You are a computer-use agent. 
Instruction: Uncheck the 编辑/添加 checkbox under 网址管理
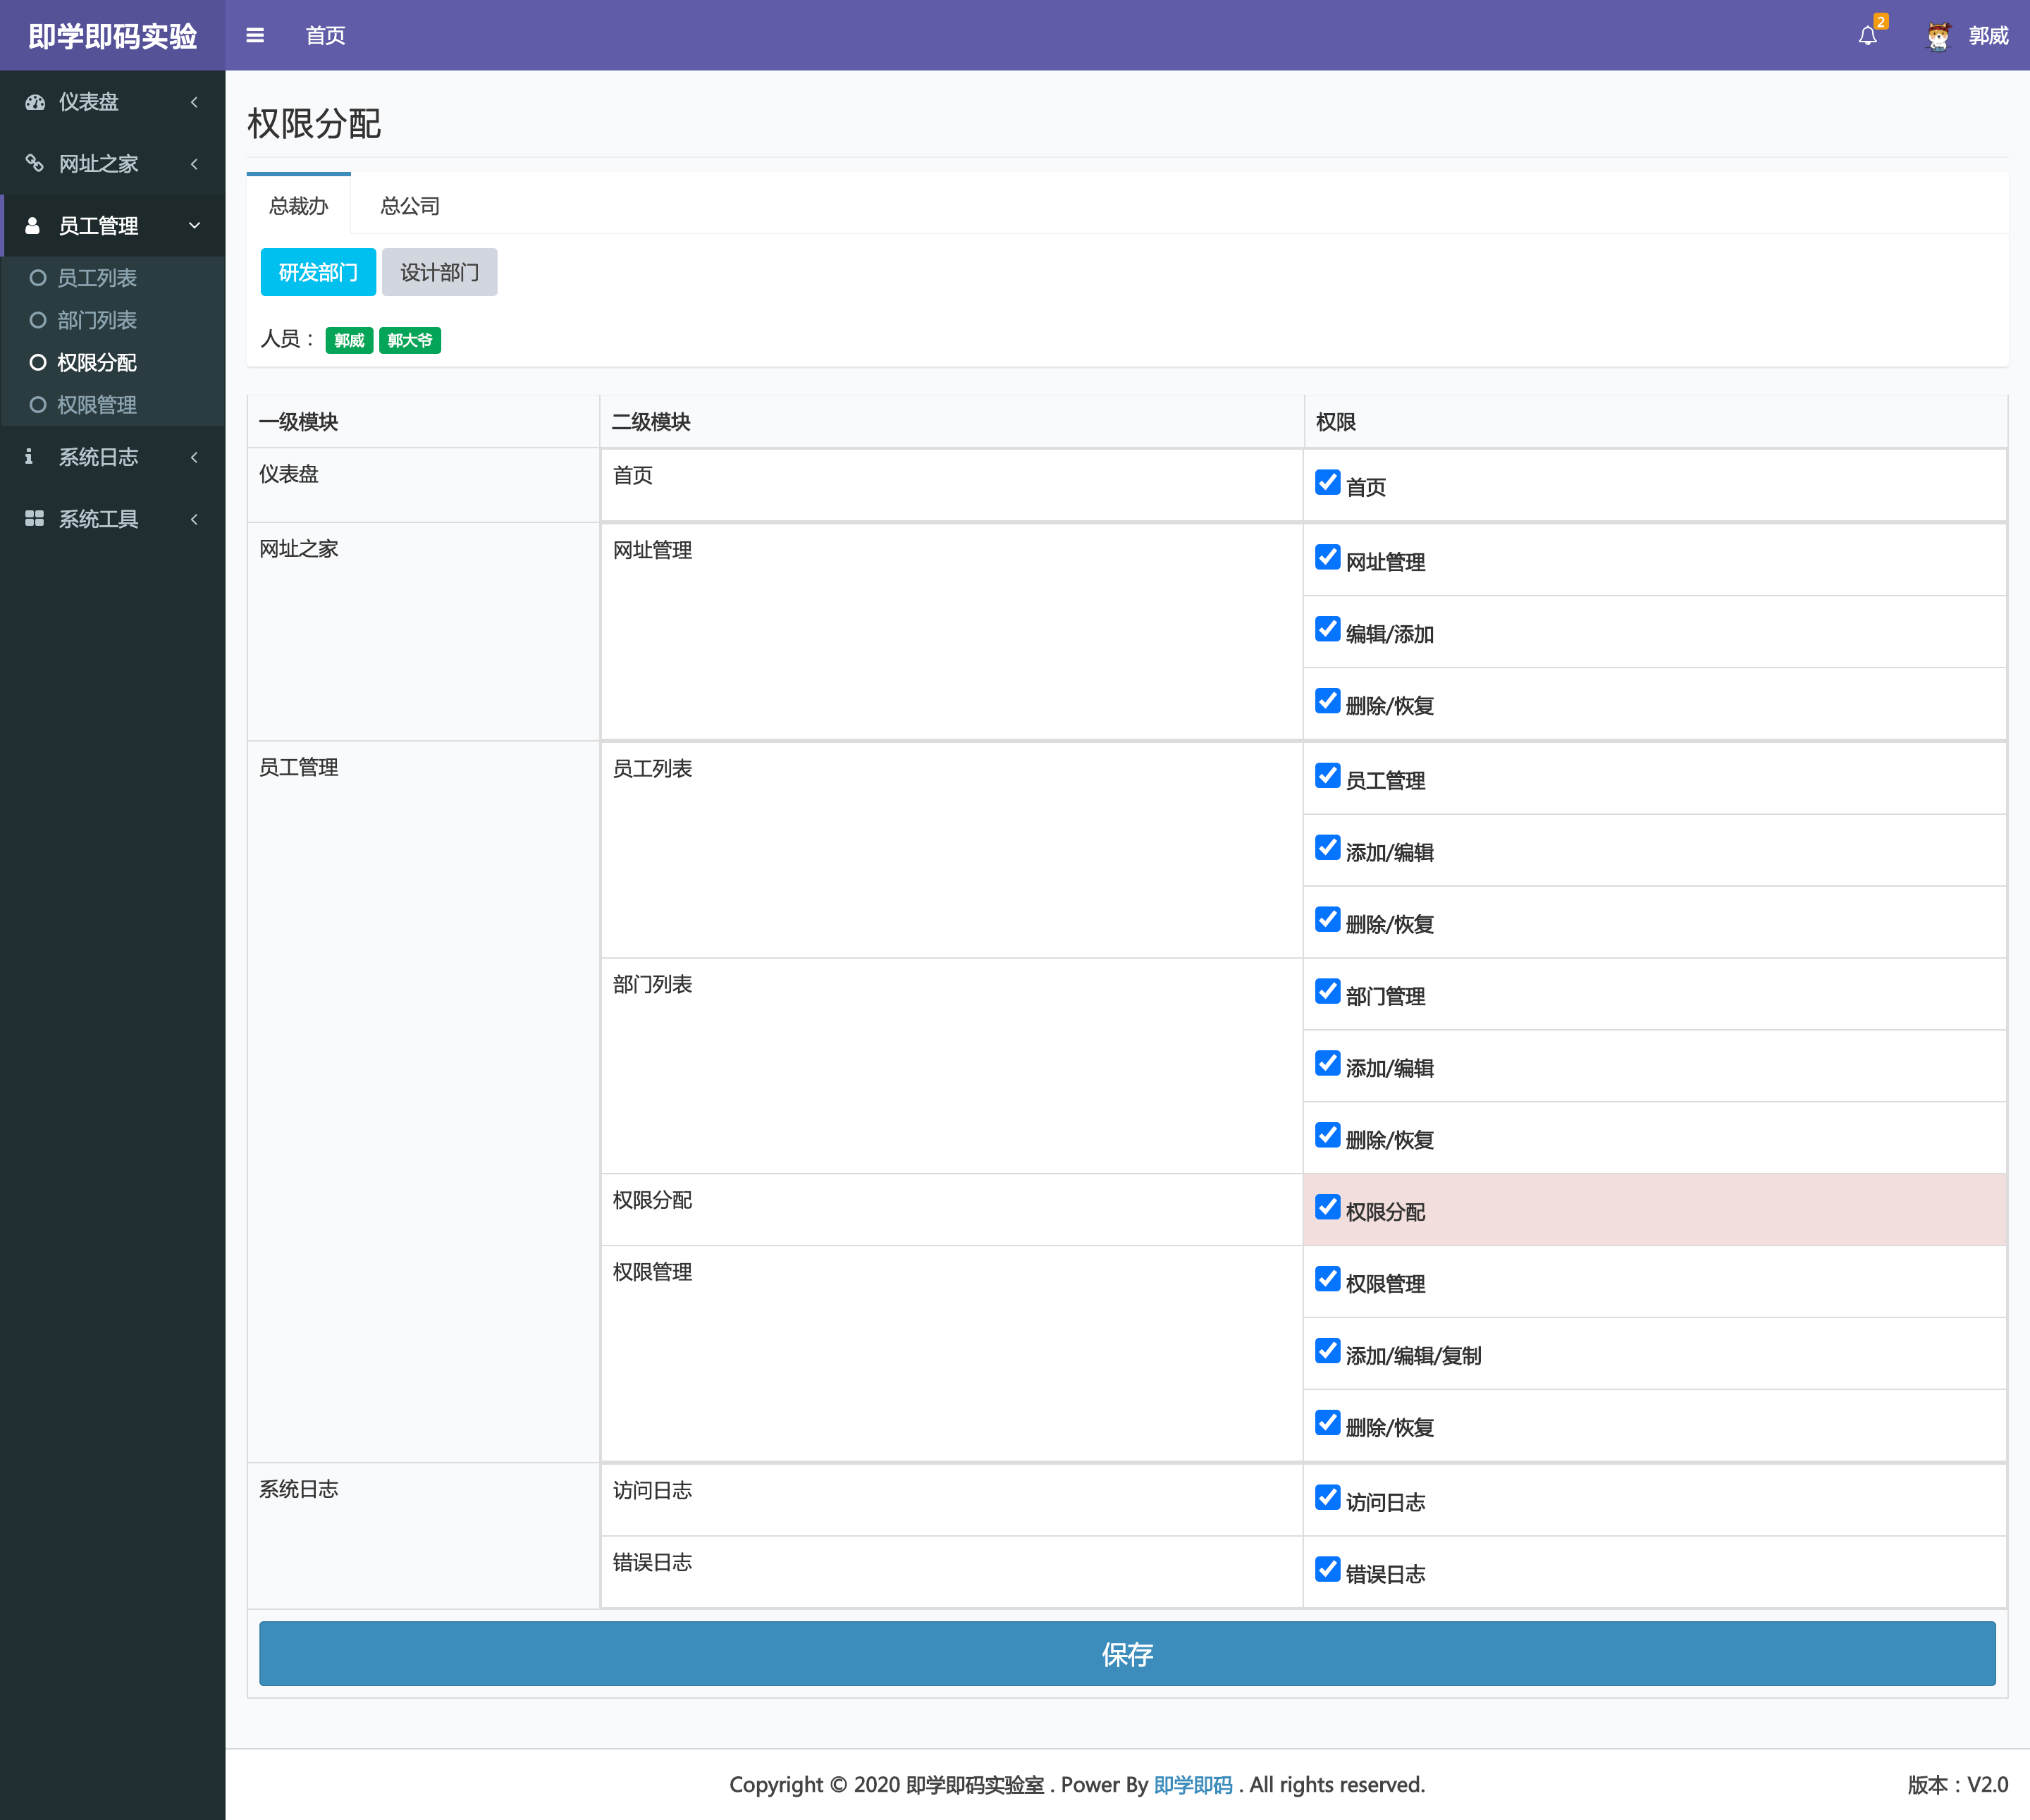coord(1327,629)
